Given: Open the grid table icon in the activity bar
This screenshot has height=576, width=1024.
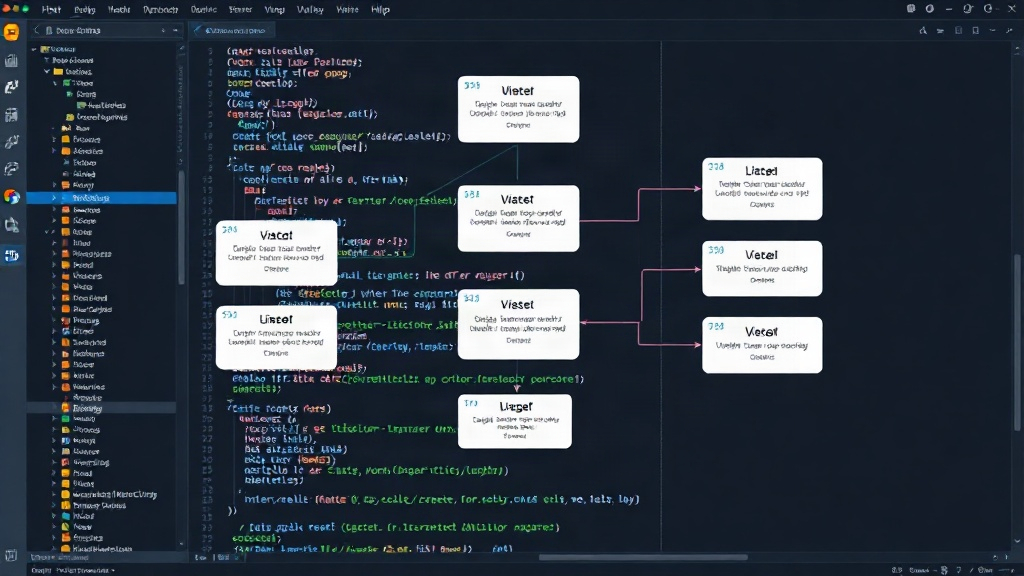Looking at the screenshot, I should pos(12,115).
